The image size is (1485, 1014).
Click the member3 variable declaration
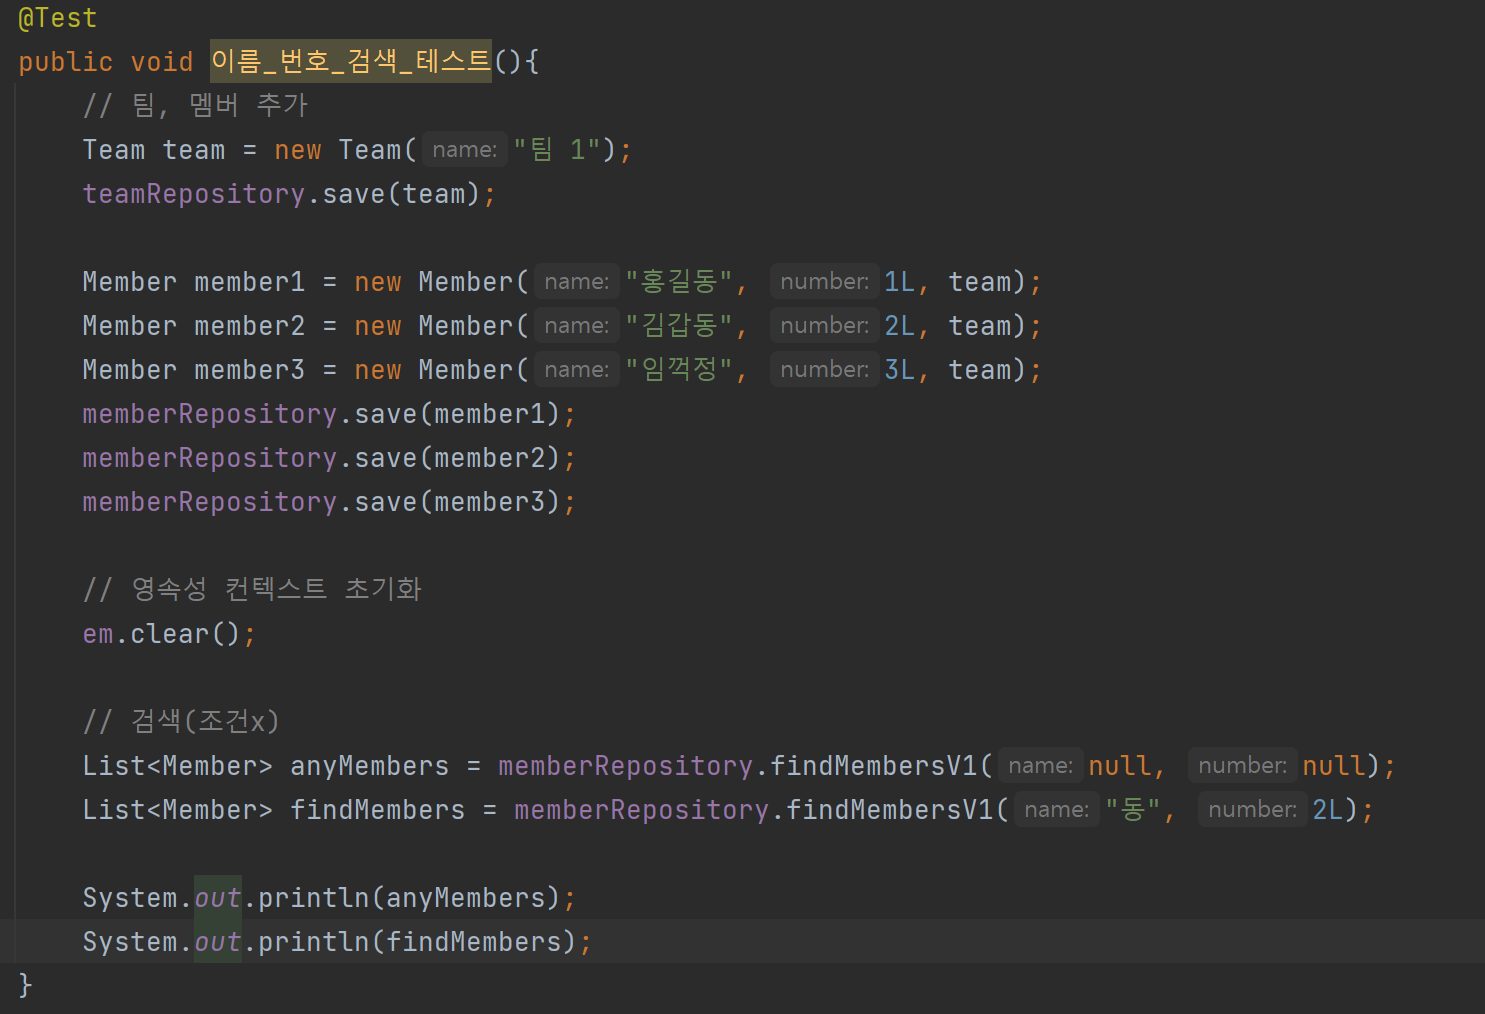[x=249, y=370]
